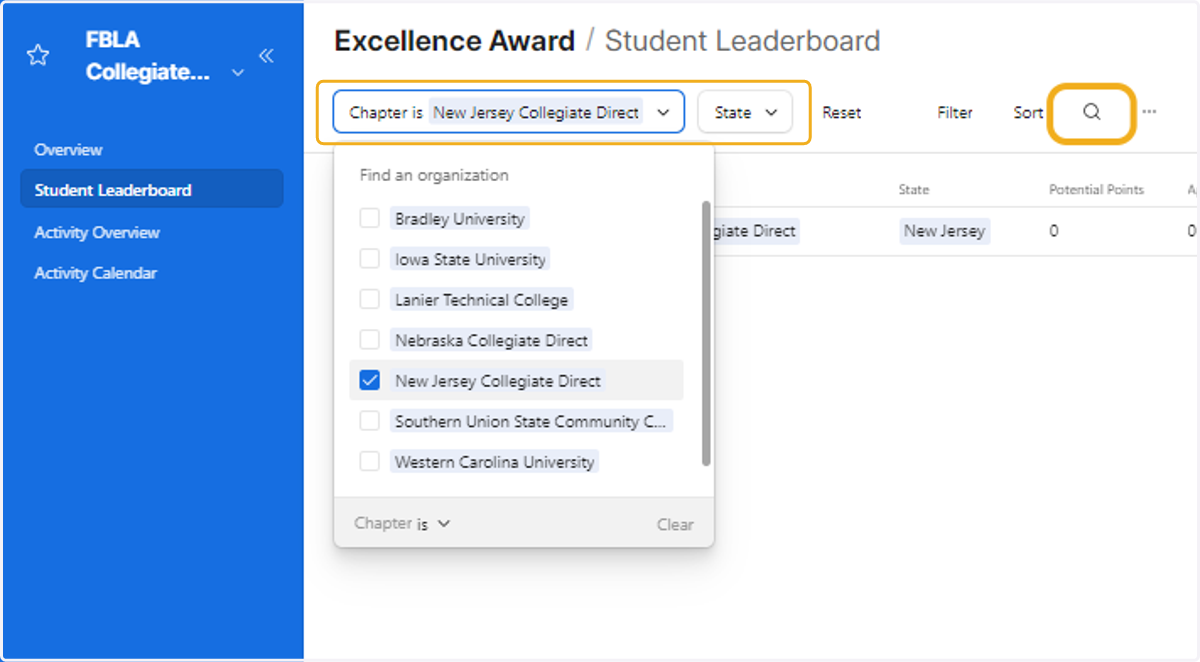Viewport: 1200px width, 662px height.
Task: Collapse the sidebar with double-chevron icon
Action: pos(266,55)
